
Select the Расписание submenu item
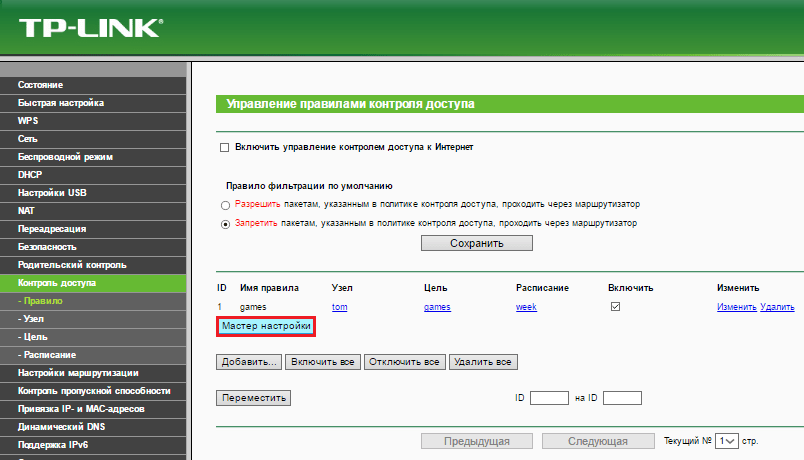(46, 355)
